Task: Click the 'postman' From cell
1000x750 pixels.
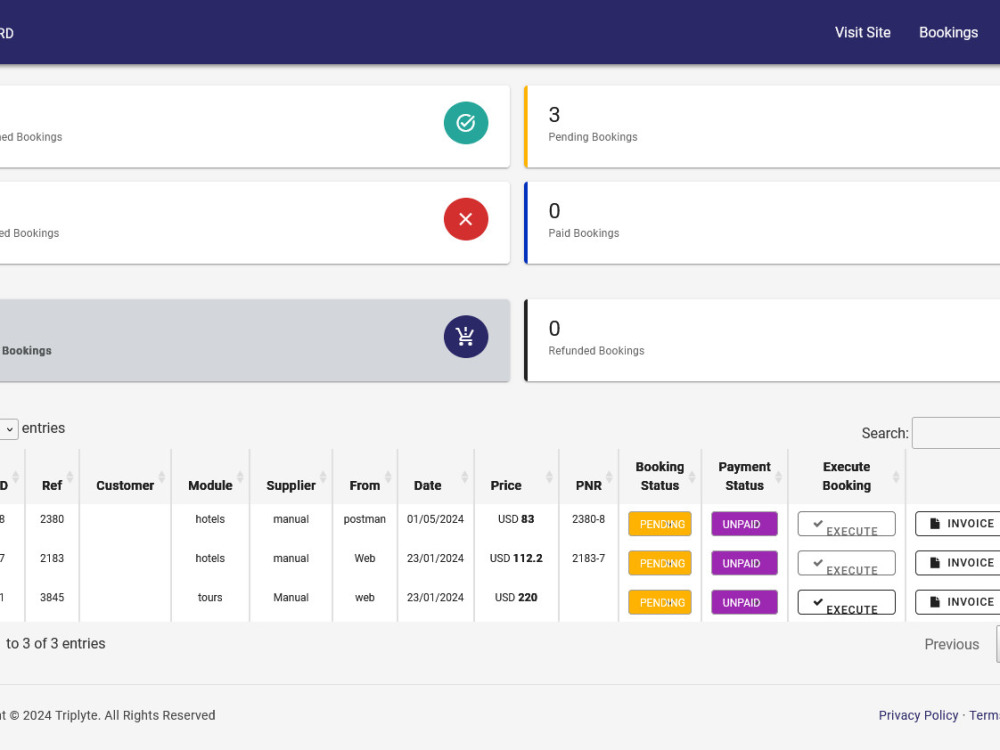Action: click(x=365, y=519)
